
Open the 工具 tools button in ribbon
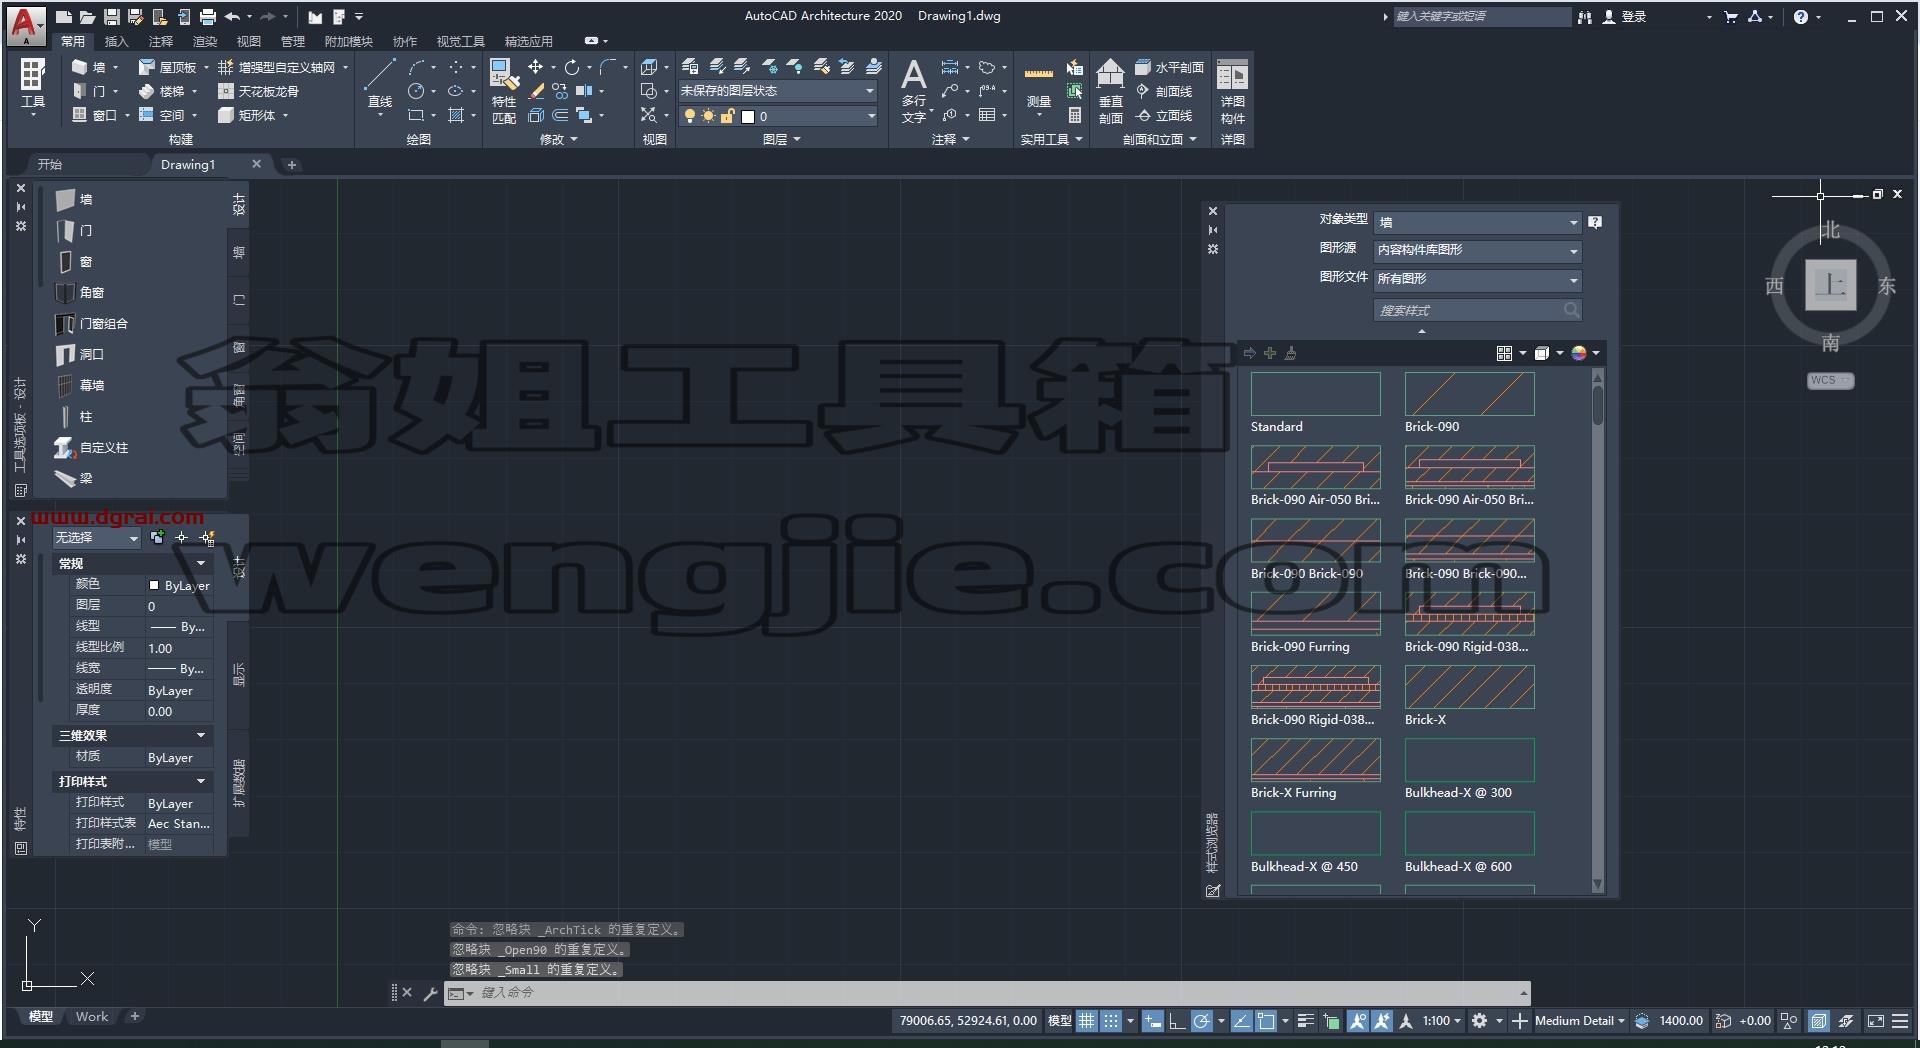coord(33,86)
